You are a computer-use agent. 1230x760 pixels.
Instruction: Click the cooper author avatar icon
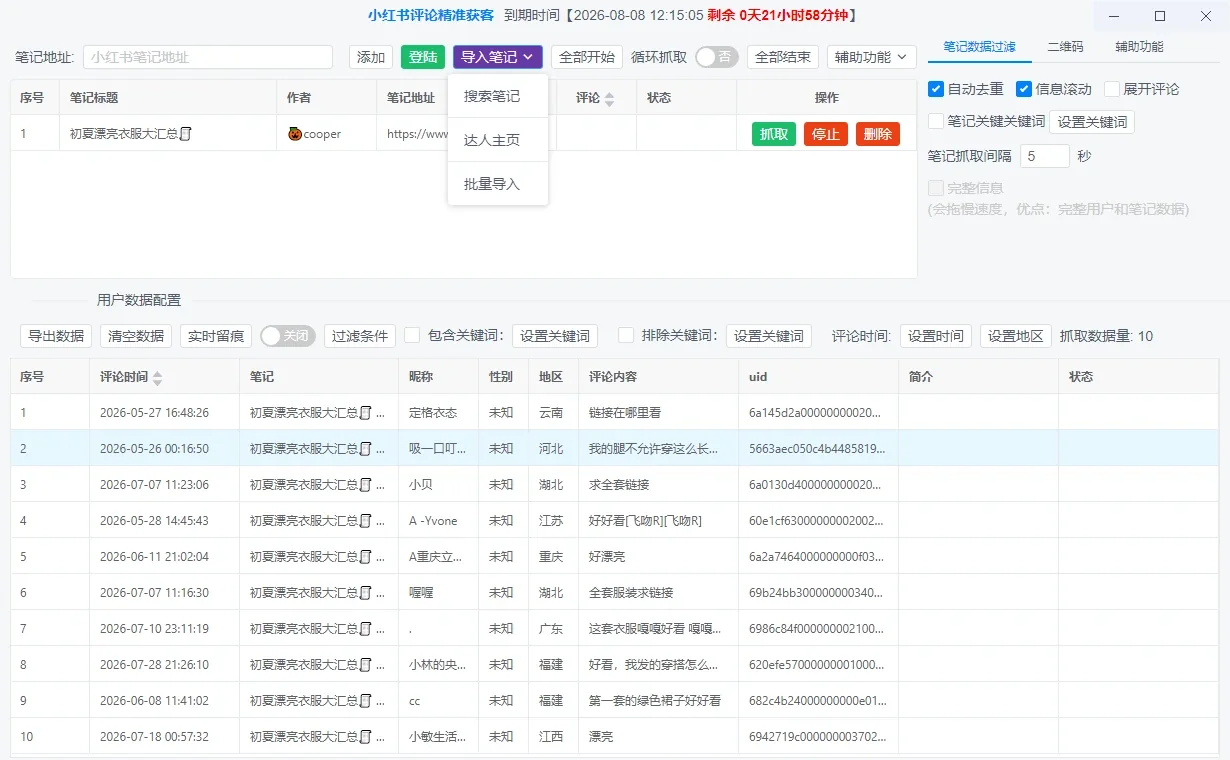point(295,133)
